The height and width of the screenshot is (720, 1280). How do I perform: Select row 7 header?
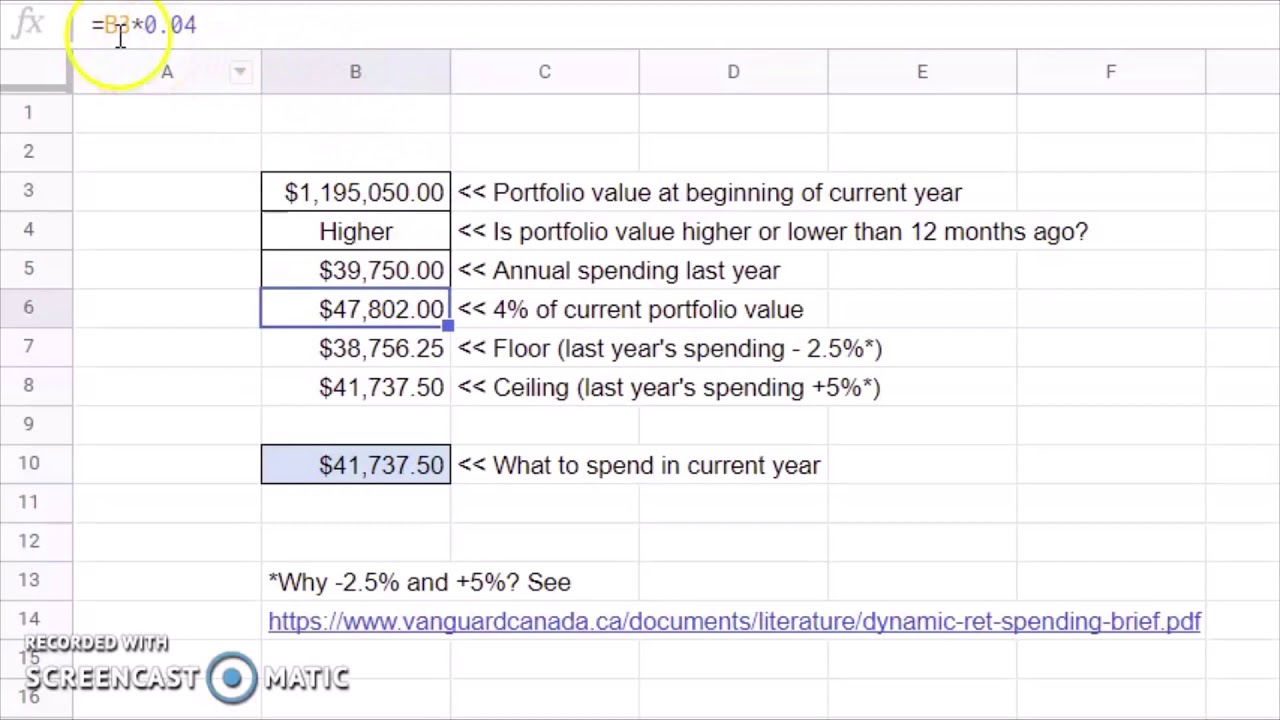coord(36,347)
